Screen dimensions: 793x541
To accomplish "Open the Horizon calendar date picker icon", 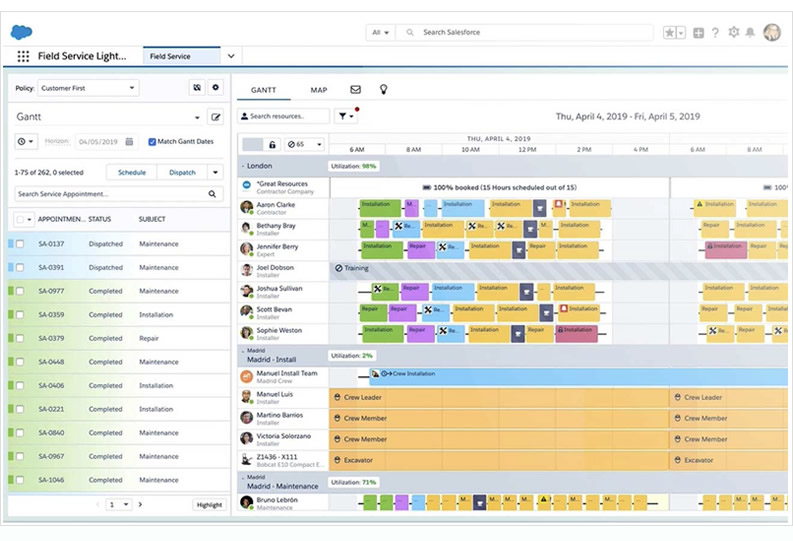I will tap(129, 142).
